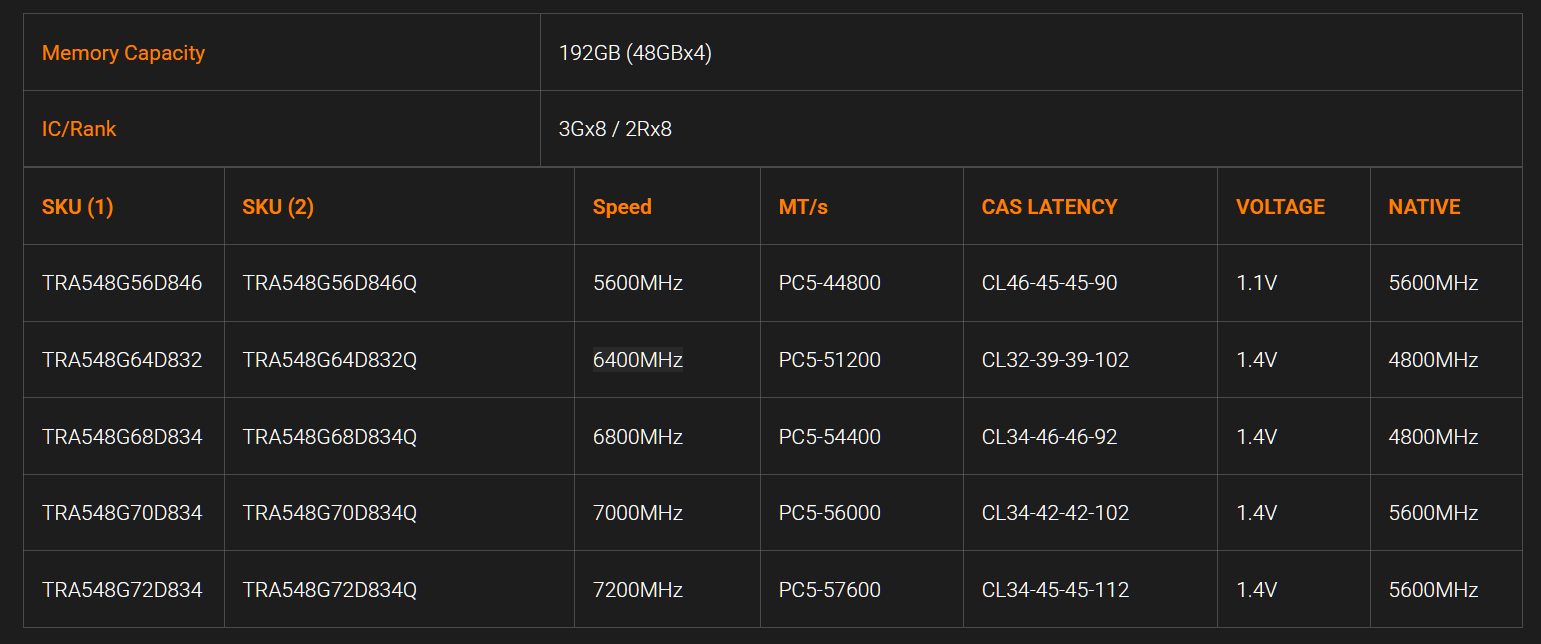Click the MT/s column header
The width and height of the screenshot is (1541, 644).
(x=803, y=207)
